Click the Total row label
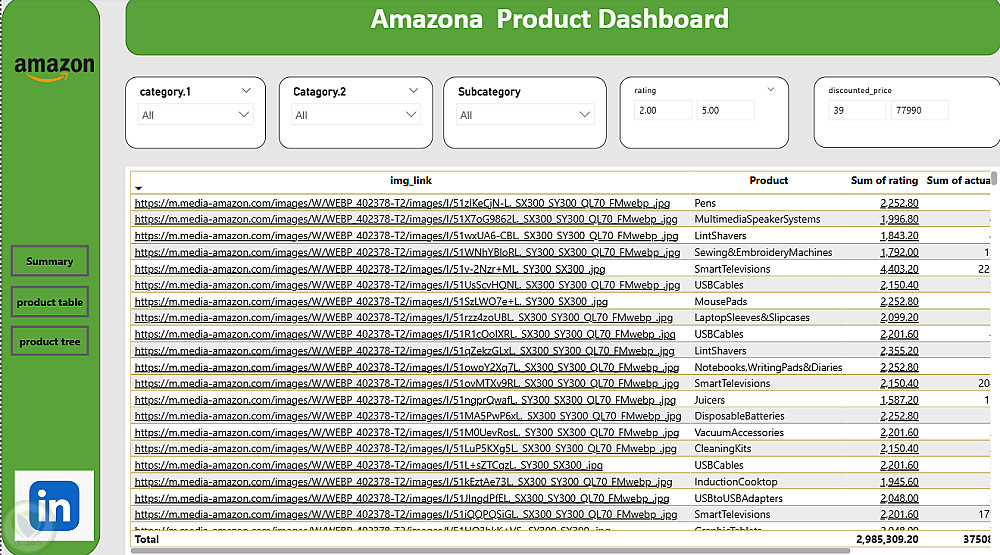The width and height of the screenshot is (1000, 555). click(147, 539)
